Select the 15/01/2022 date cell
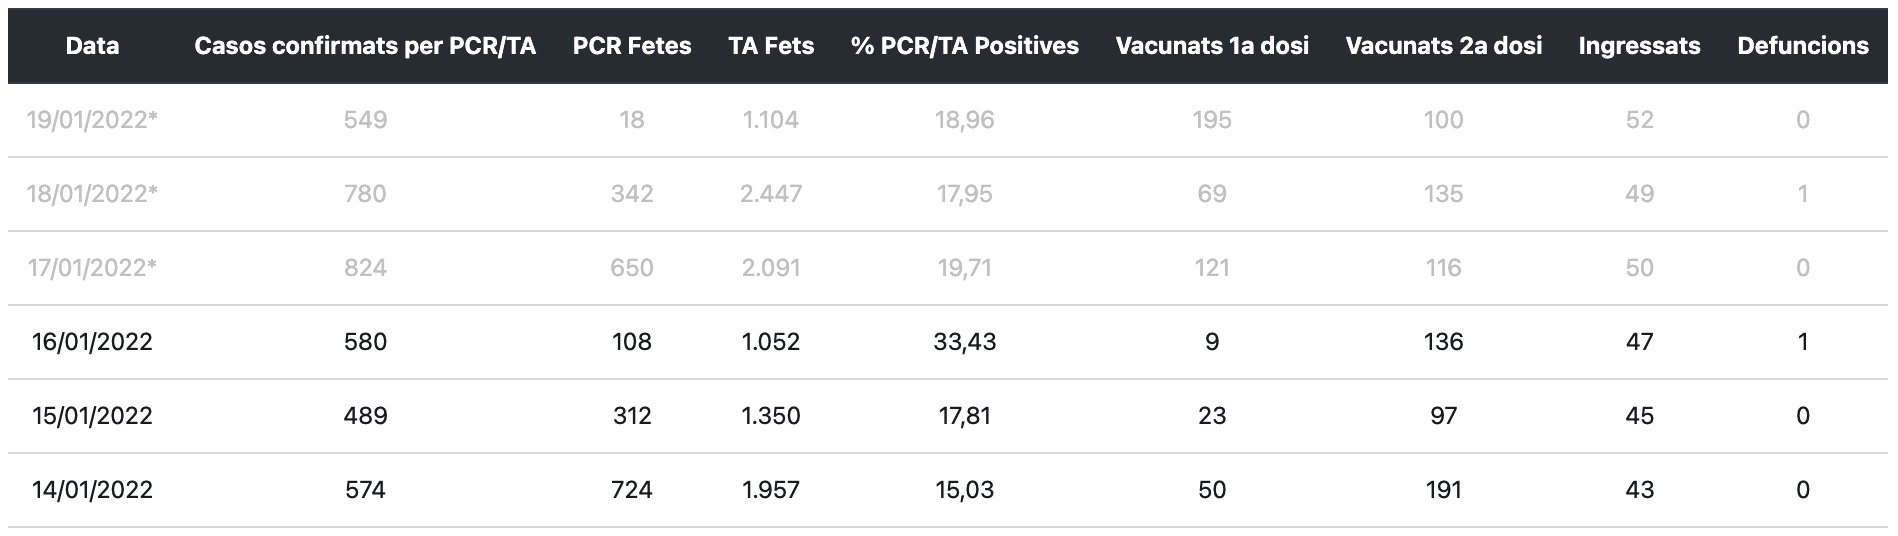This screenshot has width=1898, height=536. tap(92, 416)
